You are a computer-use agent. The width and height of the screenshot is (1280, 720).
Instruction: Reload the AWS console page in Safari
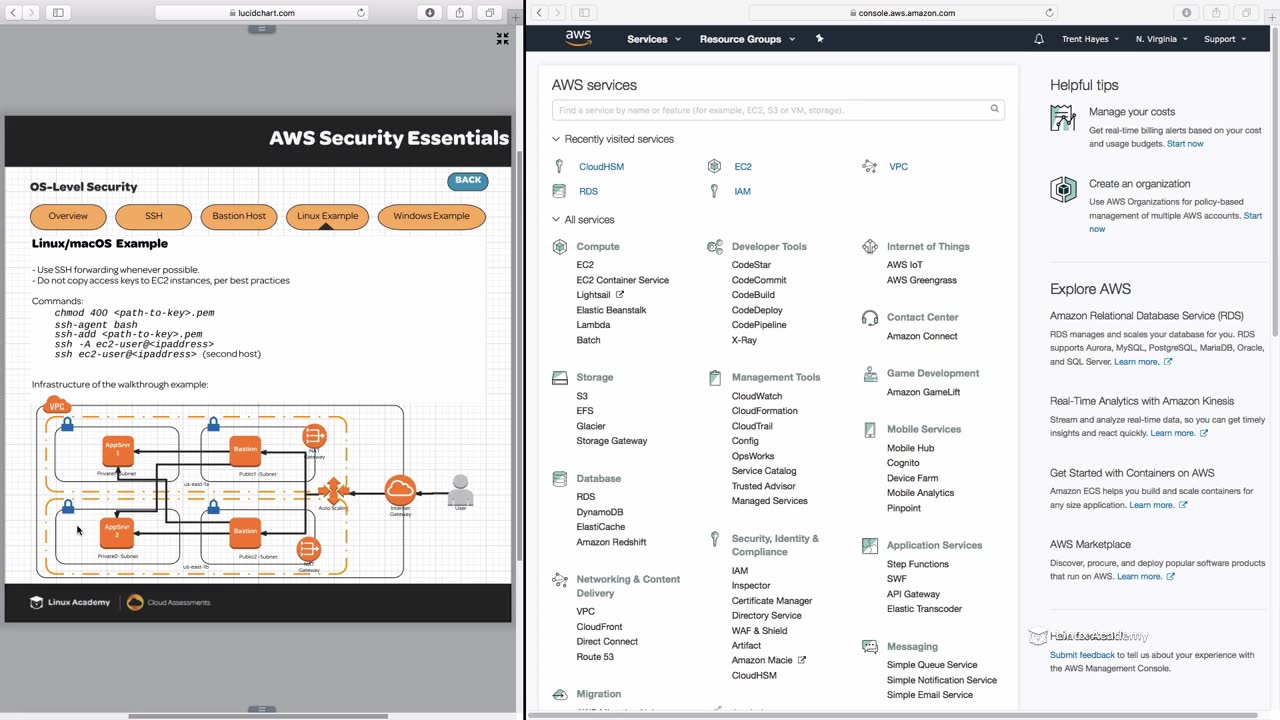tap(1049, 13)
